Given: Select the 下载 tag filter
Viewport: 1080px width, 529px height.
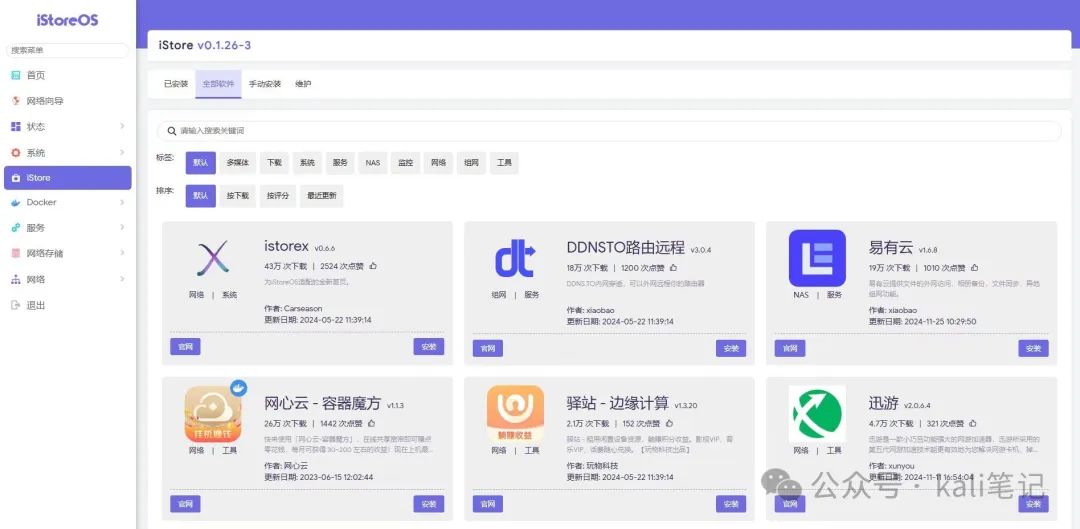Looking at the screenshot, I should (x=274, y=163).
